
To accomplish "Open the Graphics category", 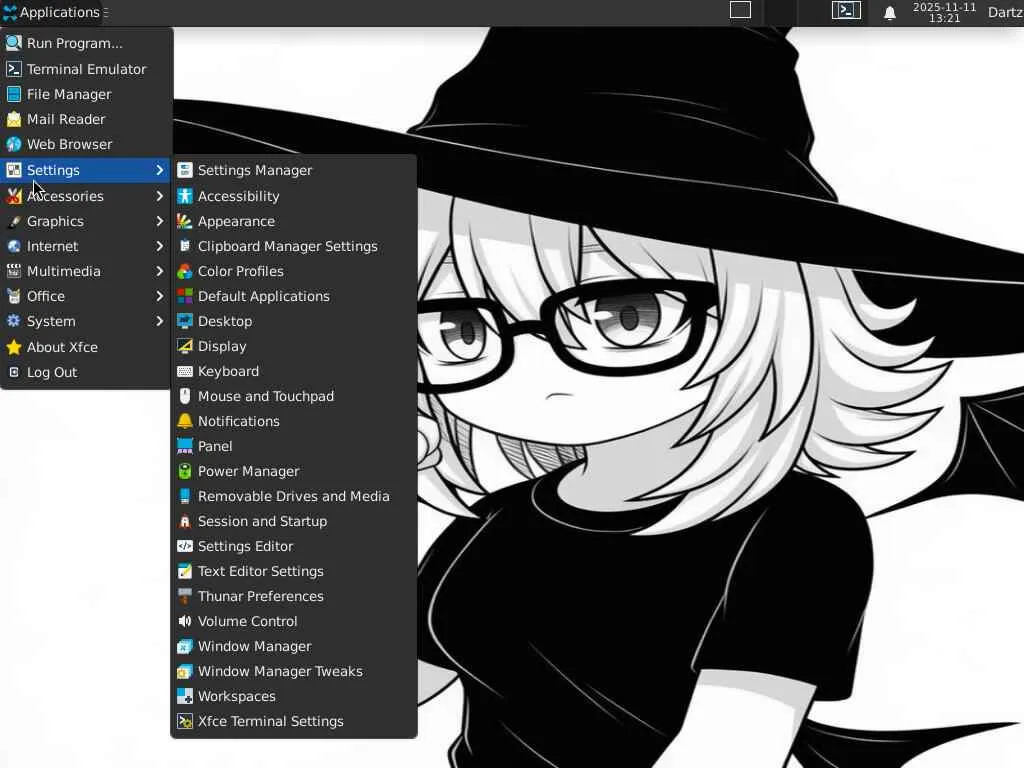I will coord(86,221).
